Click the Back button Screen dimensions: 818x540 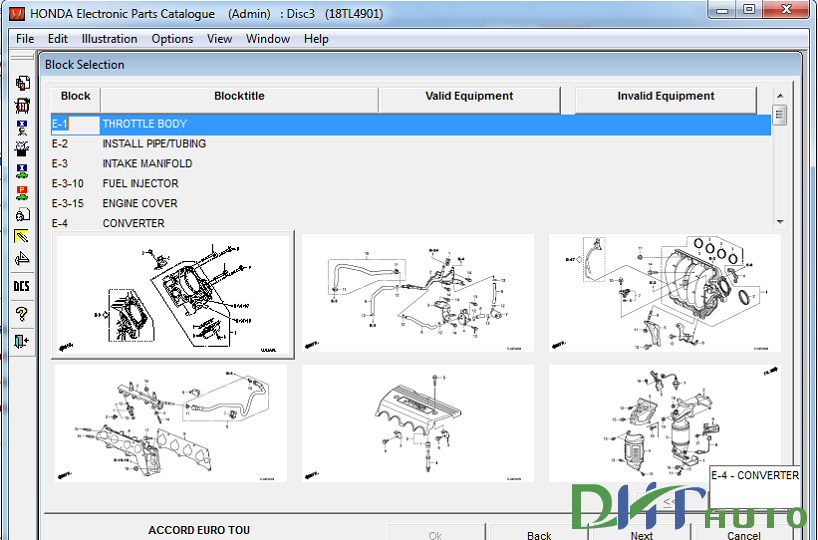pos(539,534)
